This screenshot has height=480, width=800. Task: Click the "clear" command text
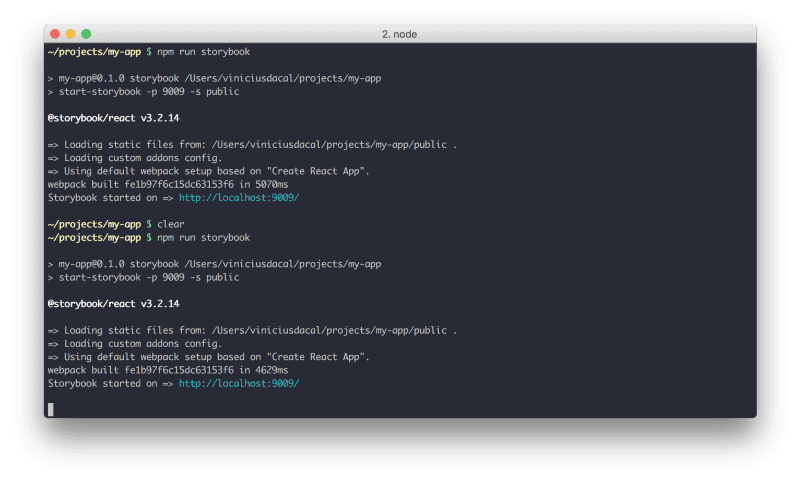click(x=172, y=224)
